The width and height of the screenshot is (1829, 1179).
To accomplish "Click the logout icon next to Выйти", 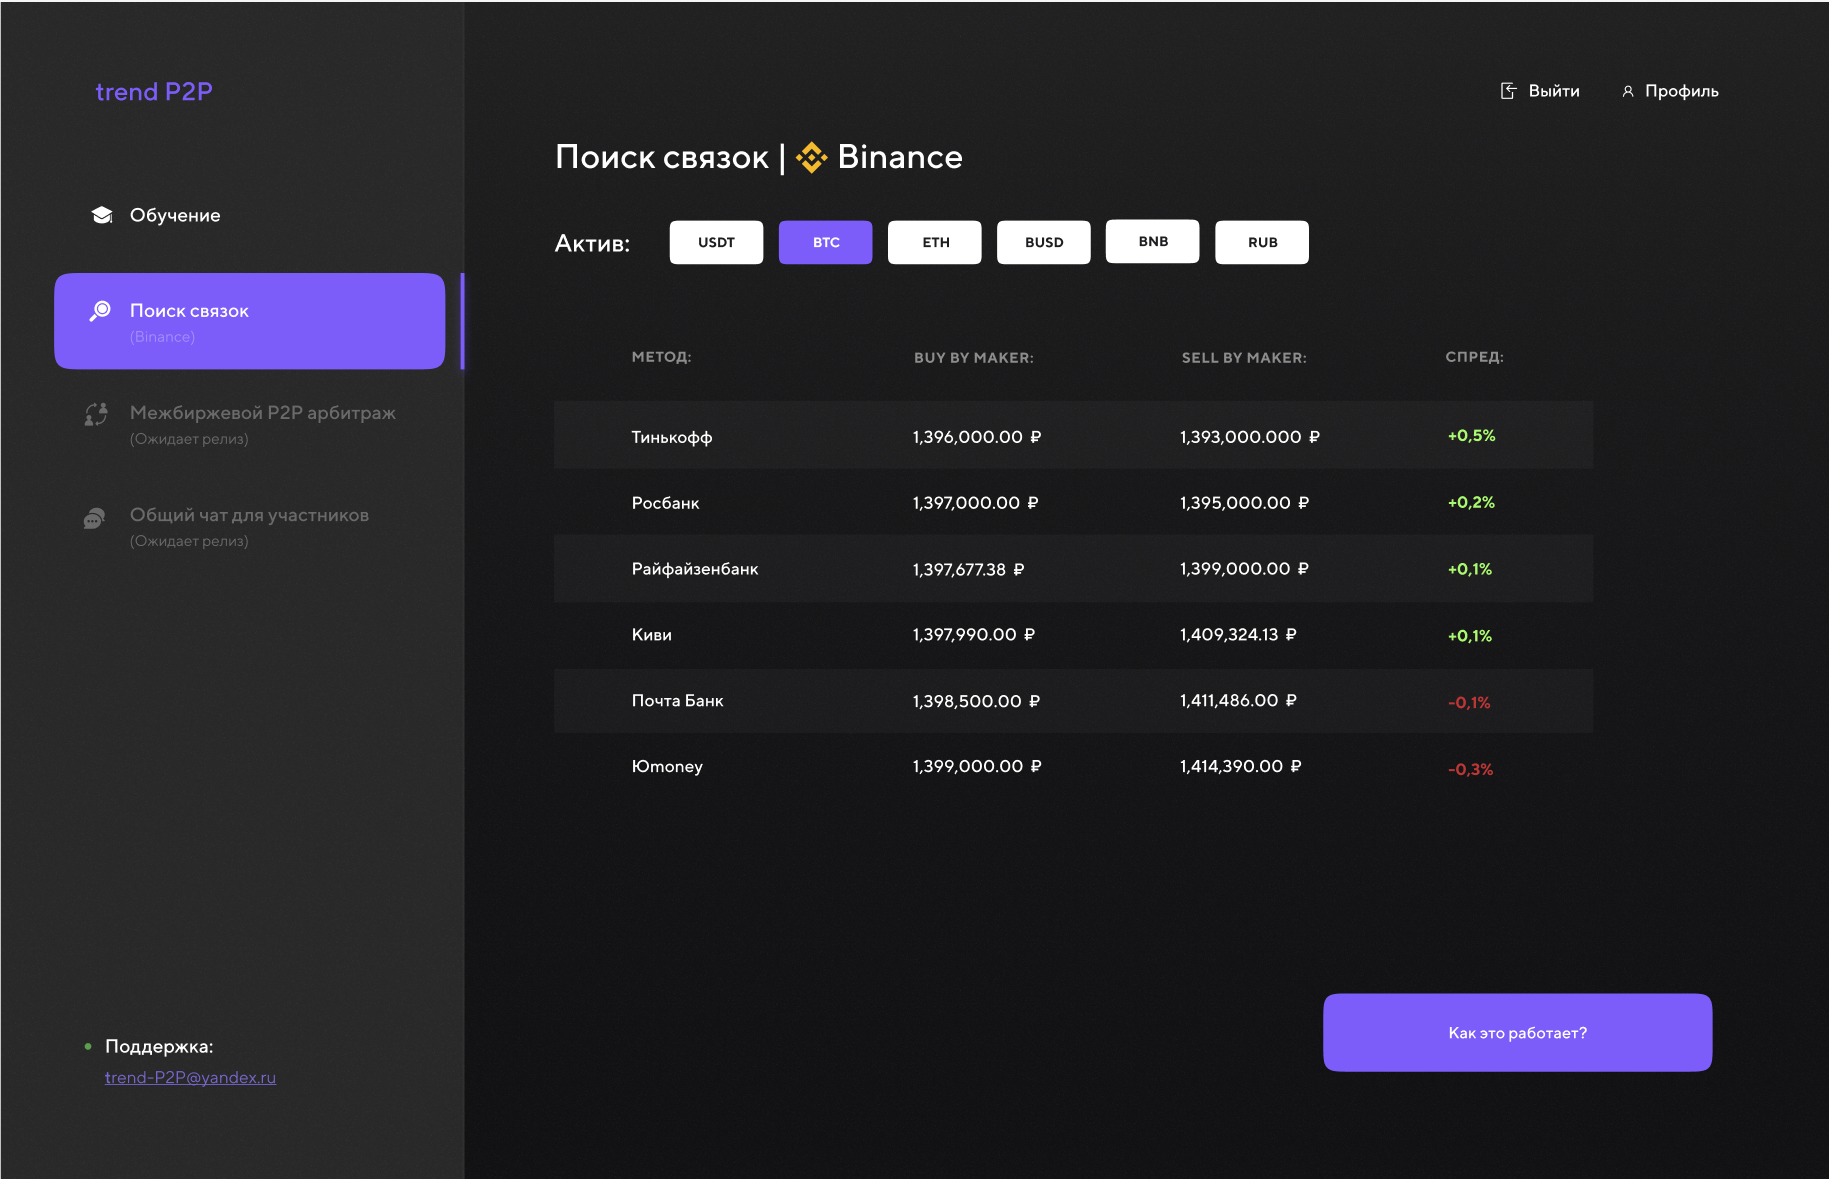I will [x=1508, y=91].
